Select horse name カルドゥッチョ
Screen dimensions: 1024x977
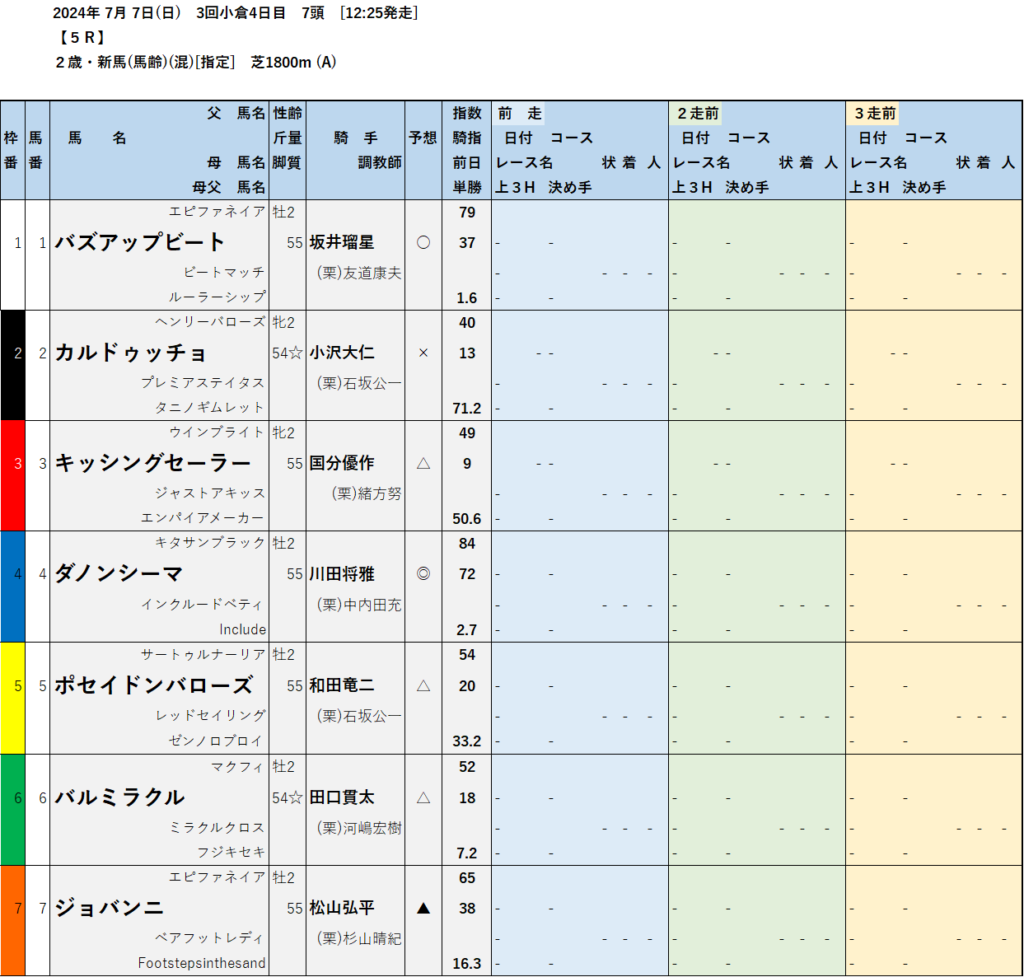[x=131, y=353]
